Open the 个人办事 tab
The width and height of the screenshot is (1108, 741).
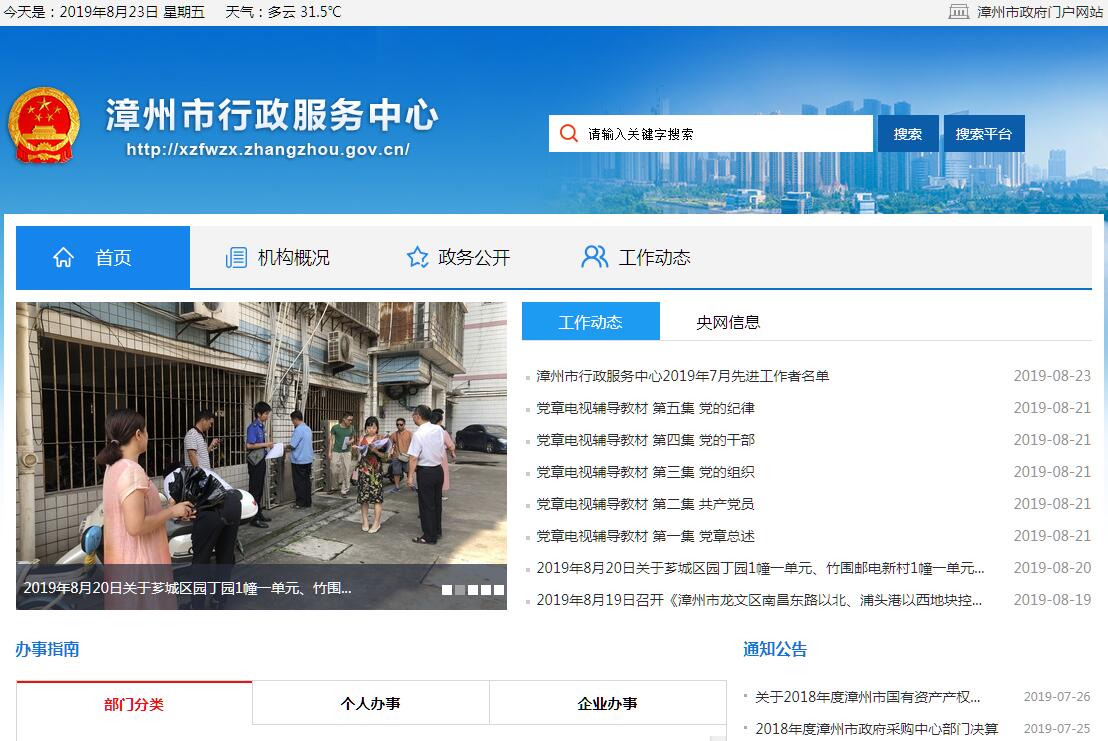[370, 704]
